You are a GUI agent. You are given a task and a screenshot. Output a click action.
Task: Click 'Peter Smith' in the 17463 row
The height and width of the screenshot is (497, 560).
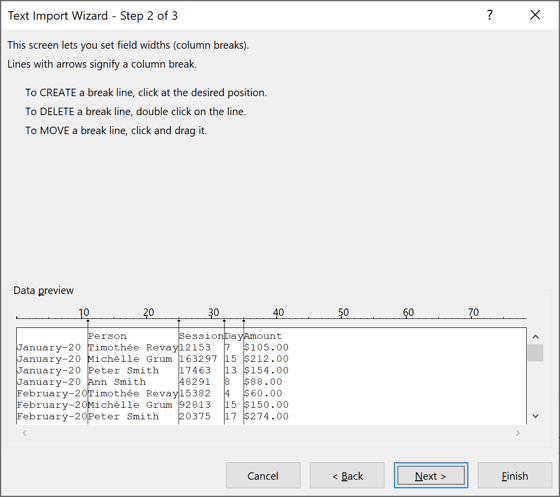(124, 370)
